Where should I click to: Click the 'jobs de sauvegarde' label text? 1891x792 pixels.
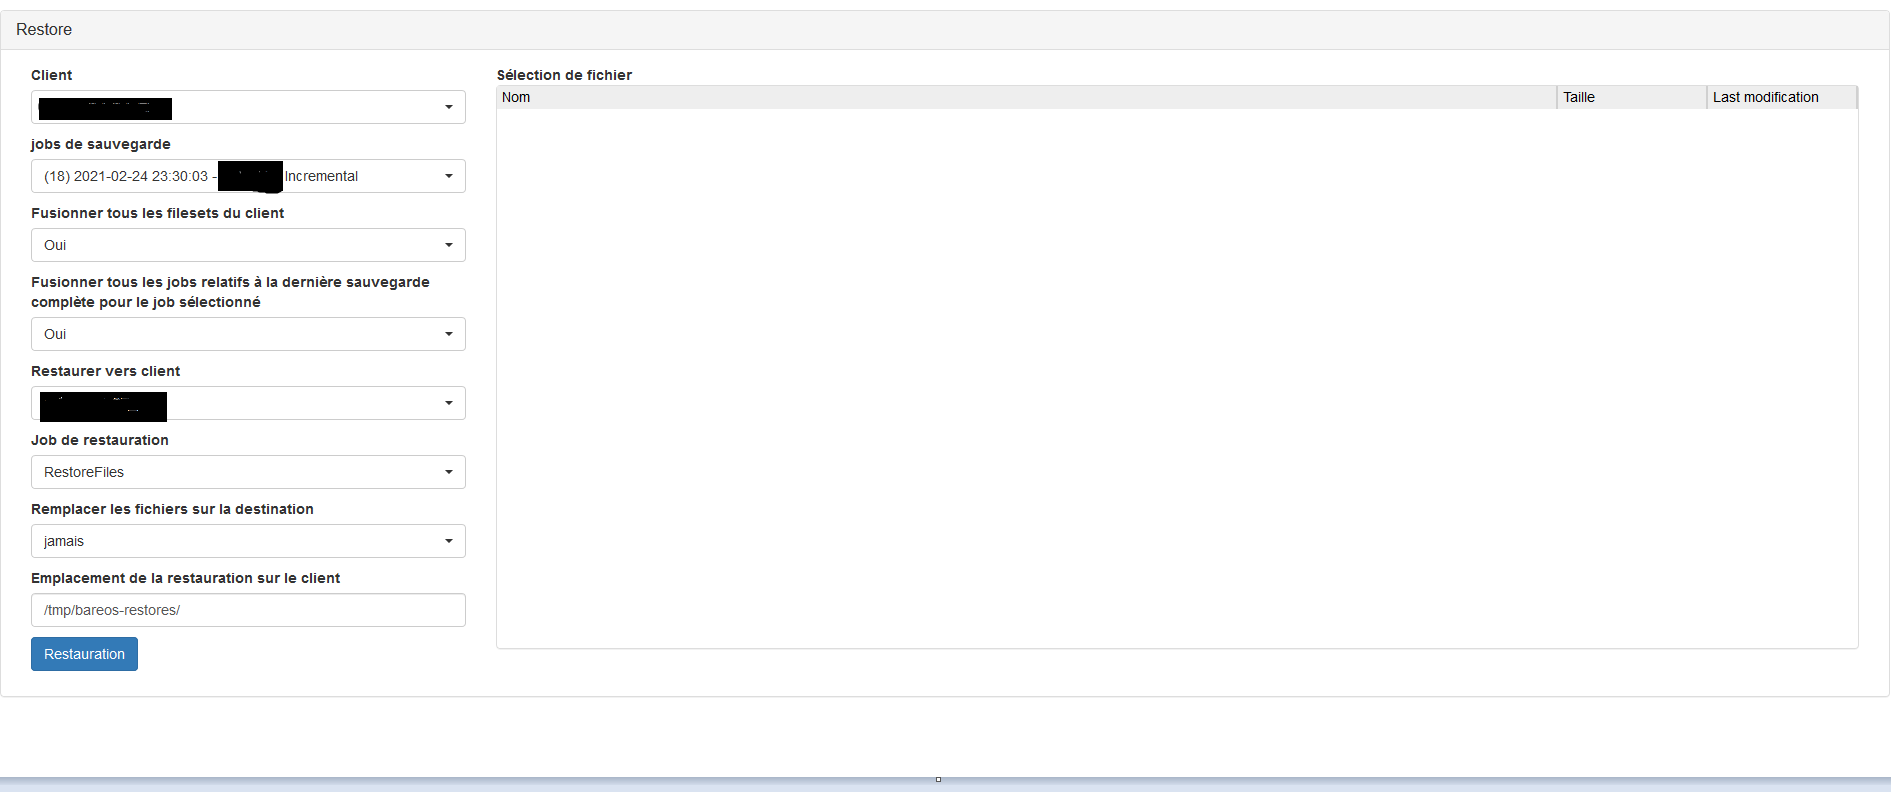(101, 144)
